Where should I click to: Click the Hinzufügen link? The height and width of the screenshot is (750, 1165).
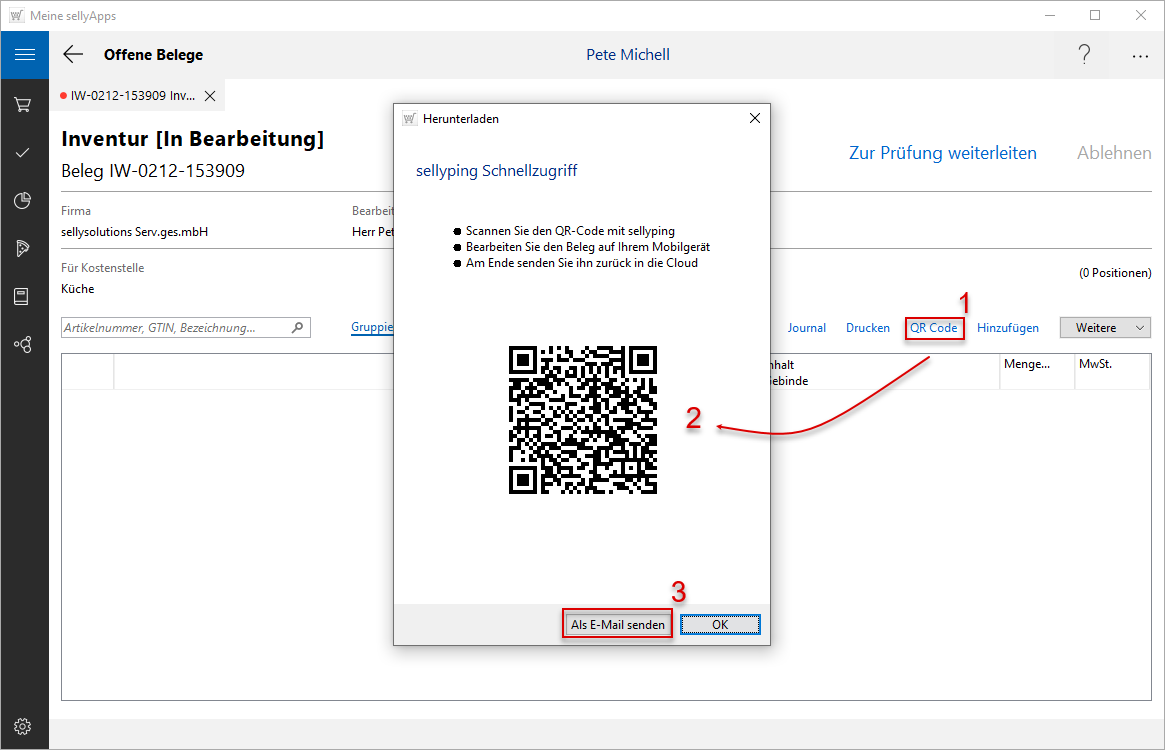tap(1007, 328)
